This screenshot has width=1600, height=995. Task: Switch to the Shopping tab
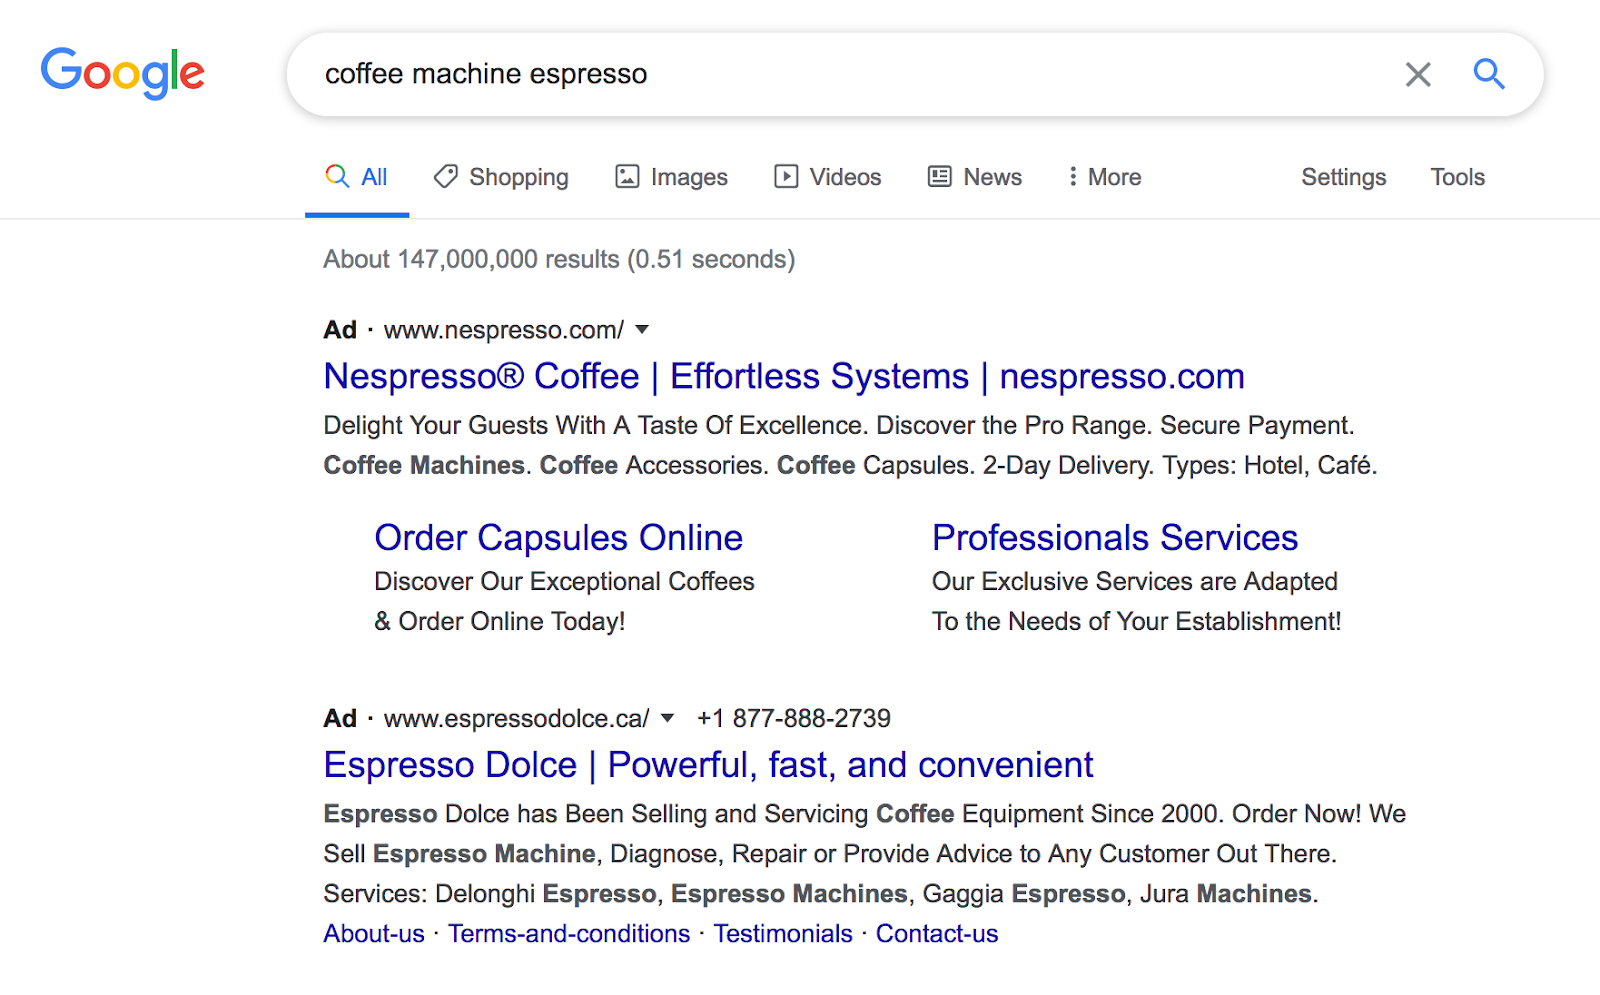coord(501,177)
